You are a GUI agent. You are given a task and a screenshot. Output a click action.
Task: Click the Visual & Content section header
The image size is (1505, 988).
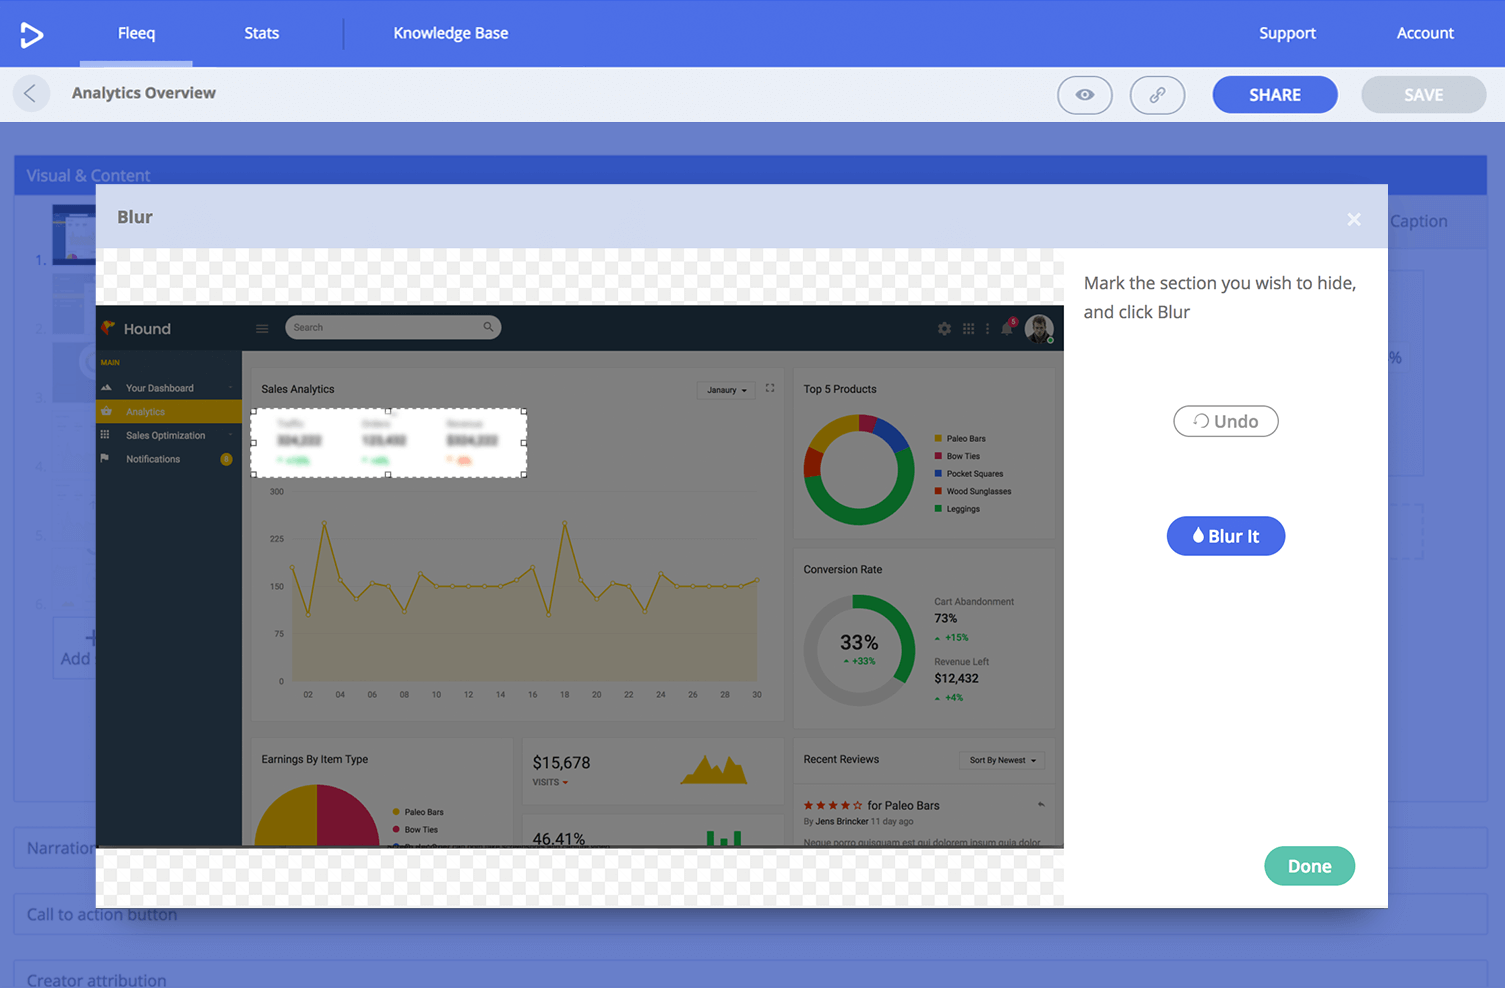point(750,174)
